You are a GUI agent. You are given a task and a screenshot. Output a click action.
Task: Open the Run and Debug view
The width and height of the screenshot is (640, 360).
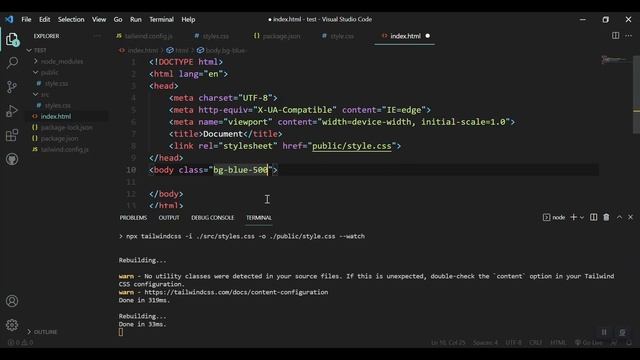coord(12,111)
